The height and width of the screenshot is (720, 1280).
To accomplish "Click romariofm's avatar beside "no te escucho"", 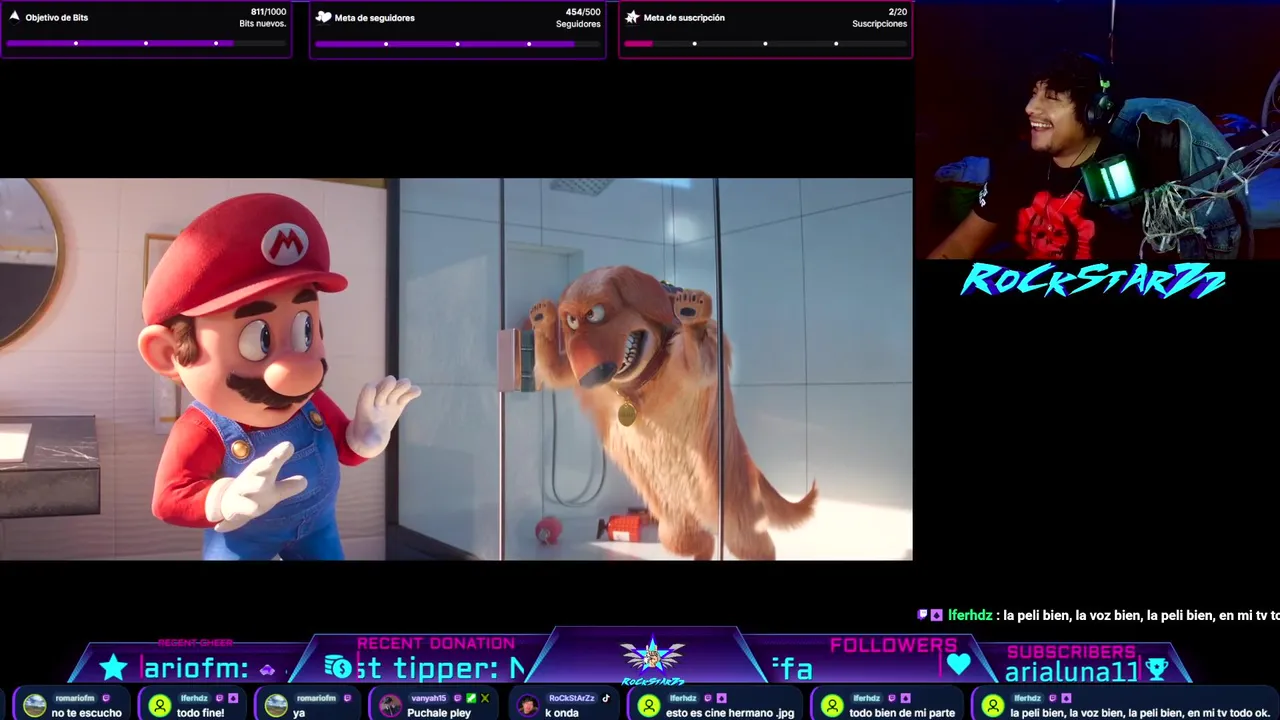I will 35,706.
